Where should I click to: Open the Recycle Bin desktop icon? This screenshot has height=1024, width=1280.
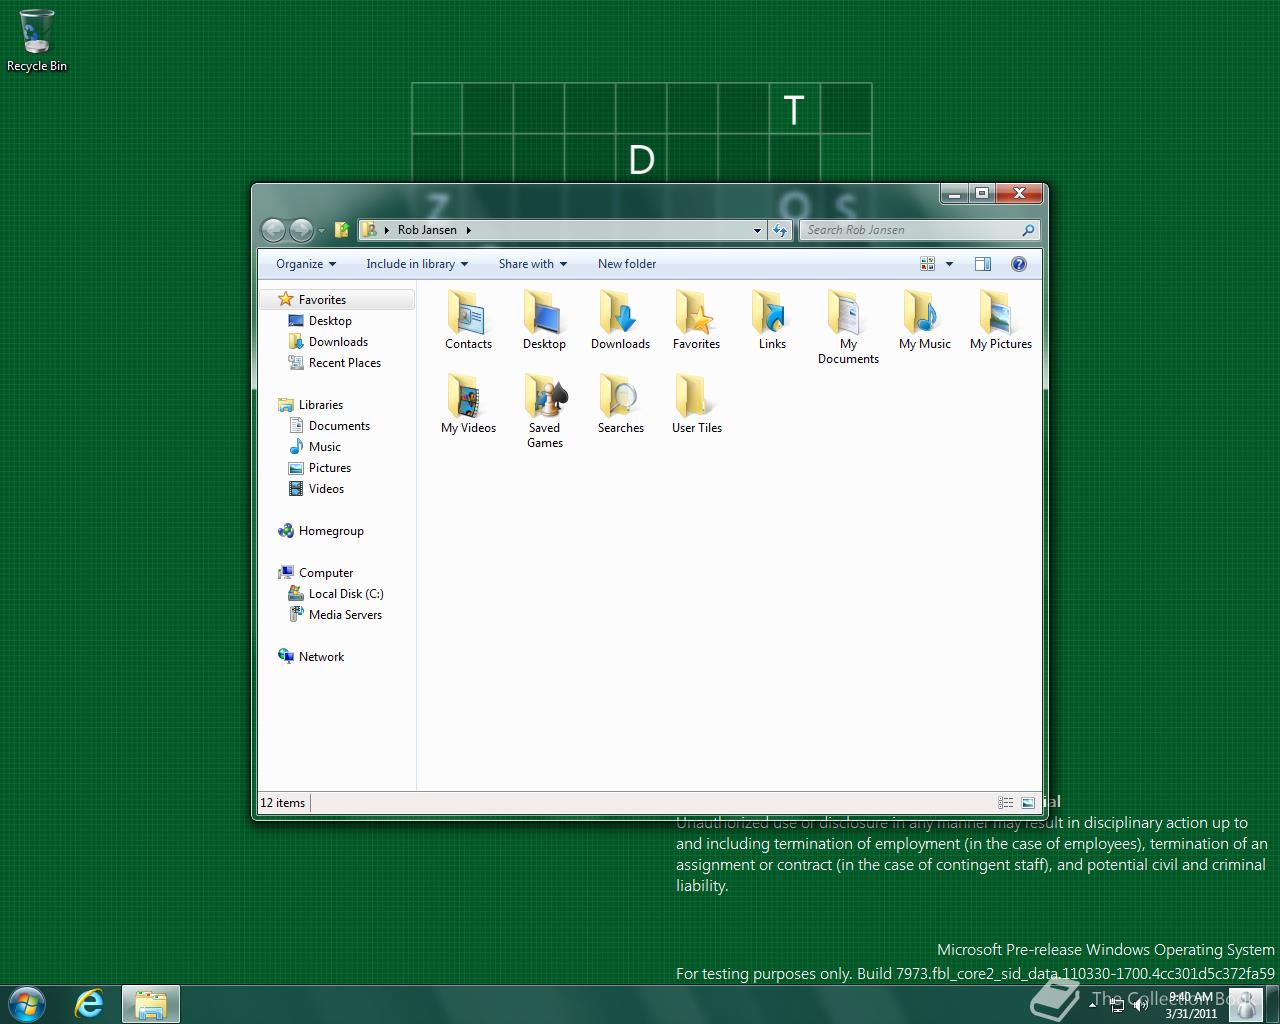pos(37,41)
